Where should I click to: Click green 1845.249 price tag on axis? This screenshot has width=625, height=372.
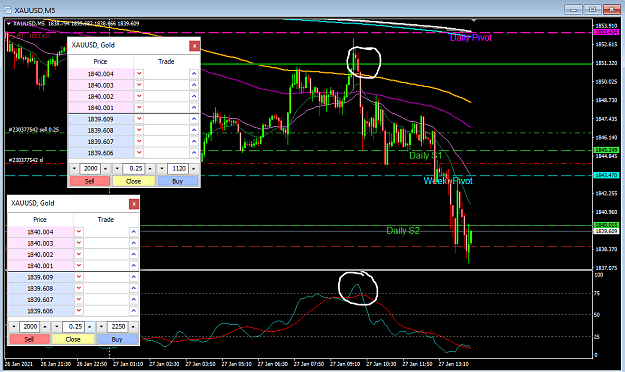(606, 150)
